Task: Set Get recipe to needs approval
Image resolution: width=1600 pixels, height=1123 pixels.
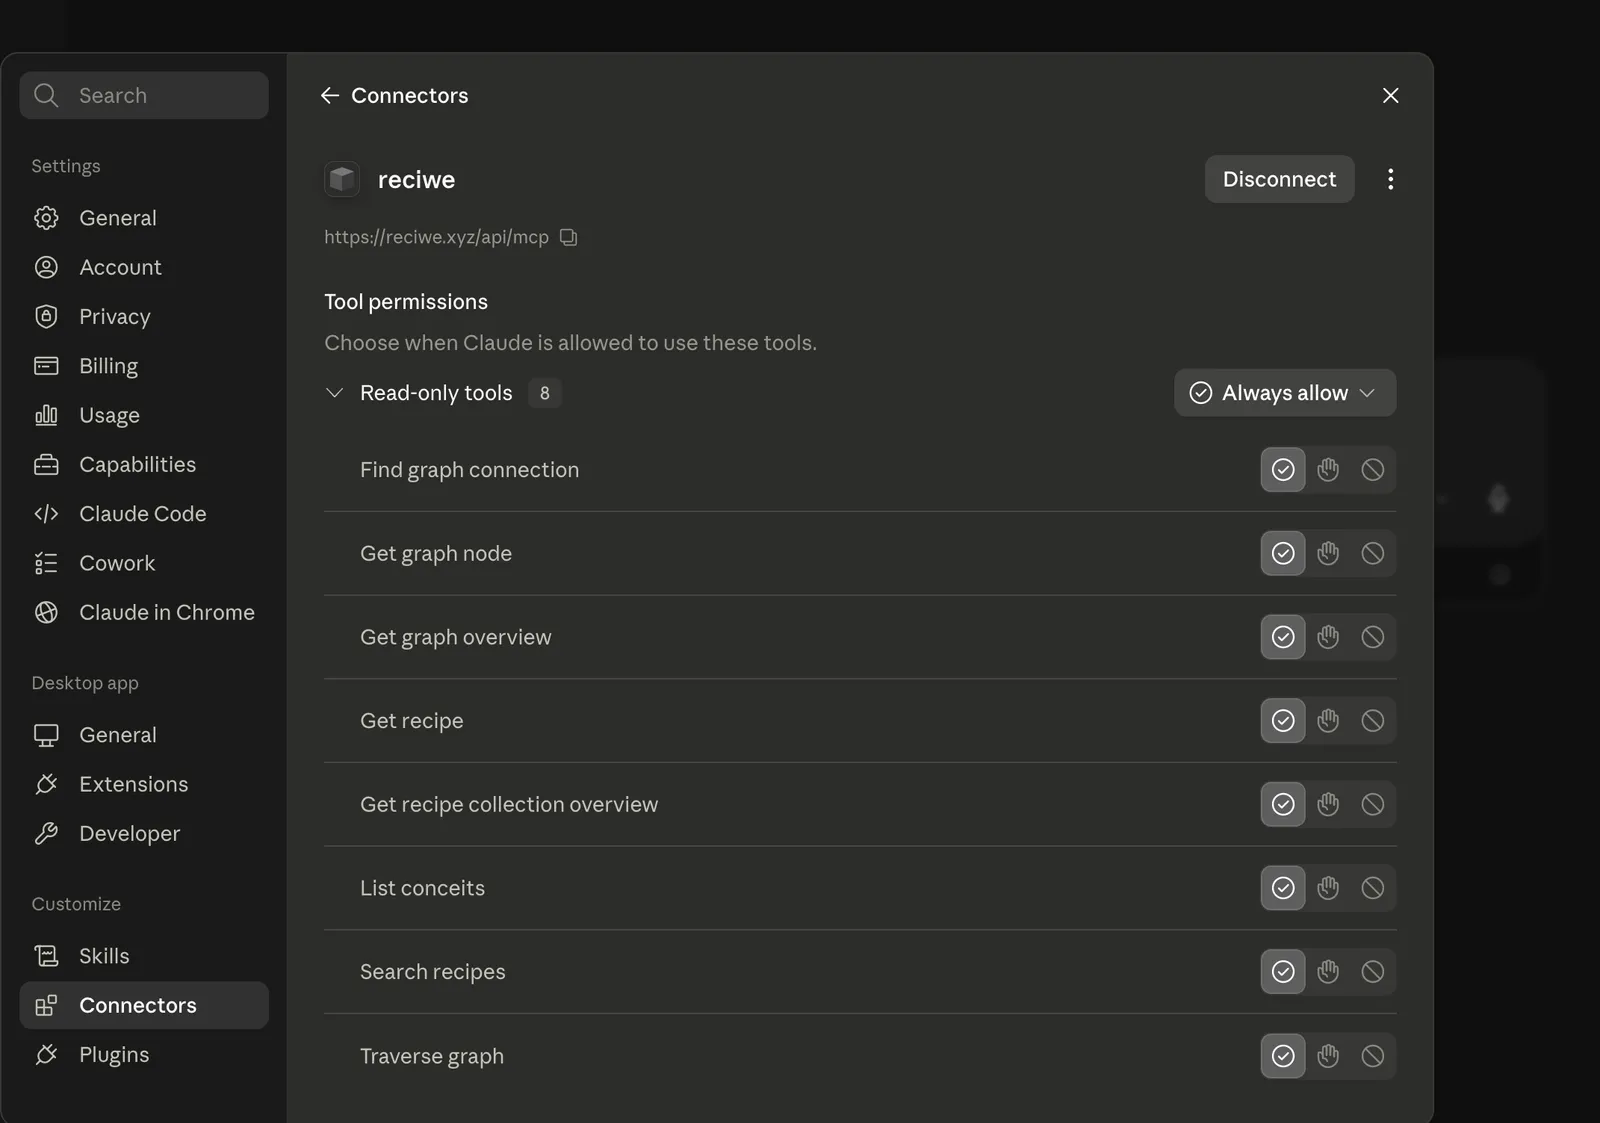Action: (x=1328, y=720)
